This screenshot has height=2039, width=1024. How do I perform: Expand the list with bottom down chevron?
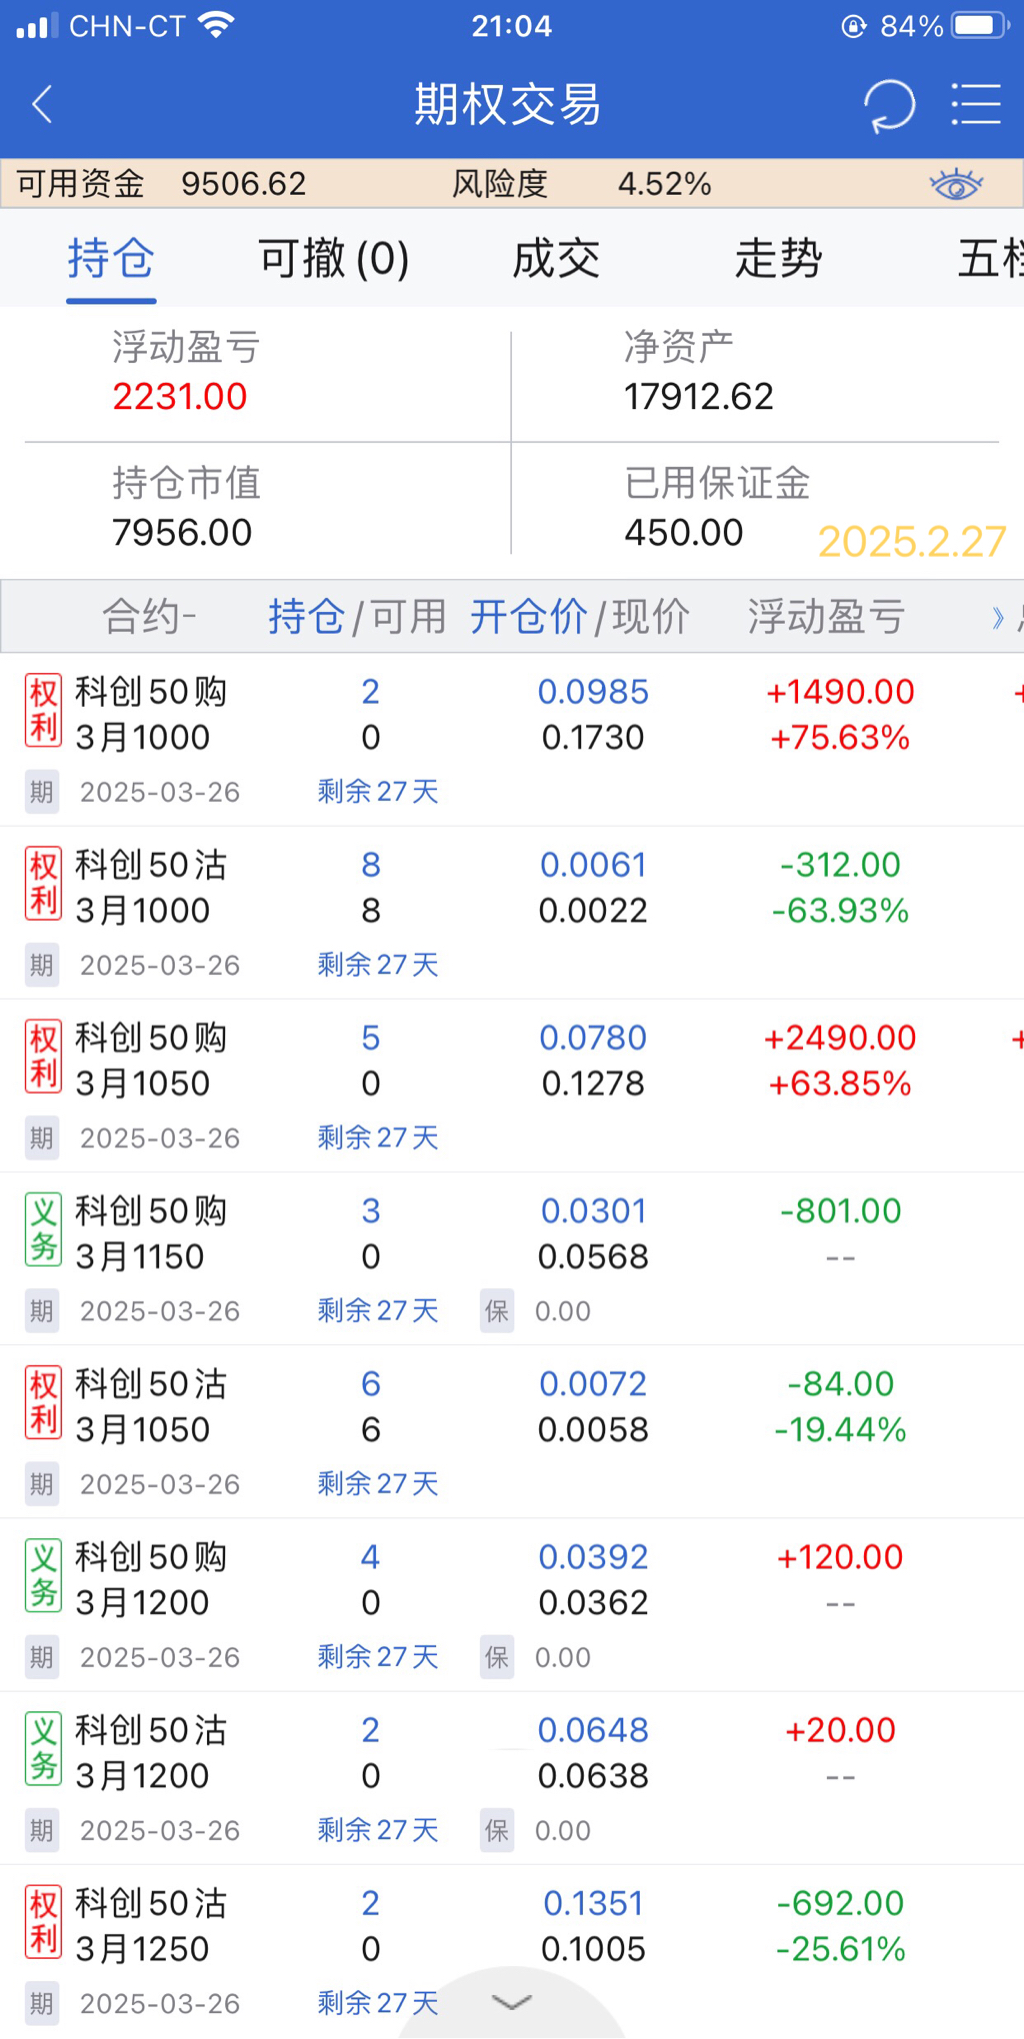coord(512,2002)
